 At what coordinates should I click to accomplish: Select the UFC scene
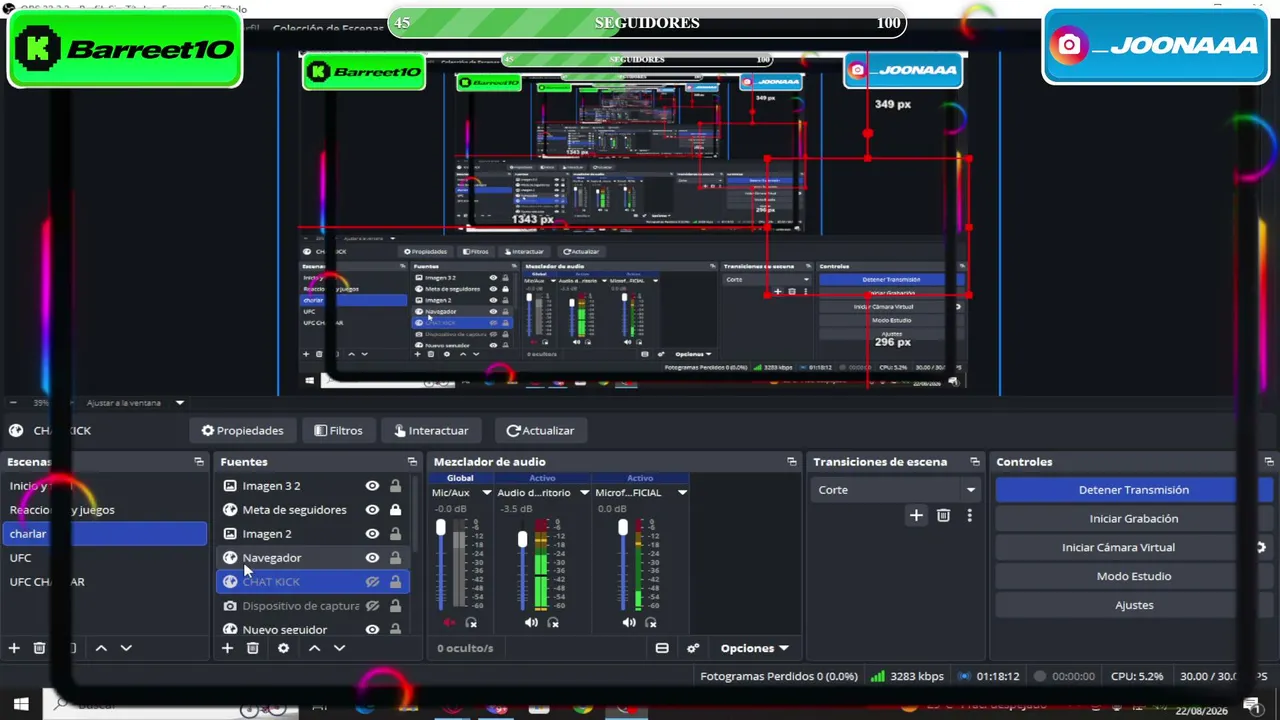click(x=104, y=558)
